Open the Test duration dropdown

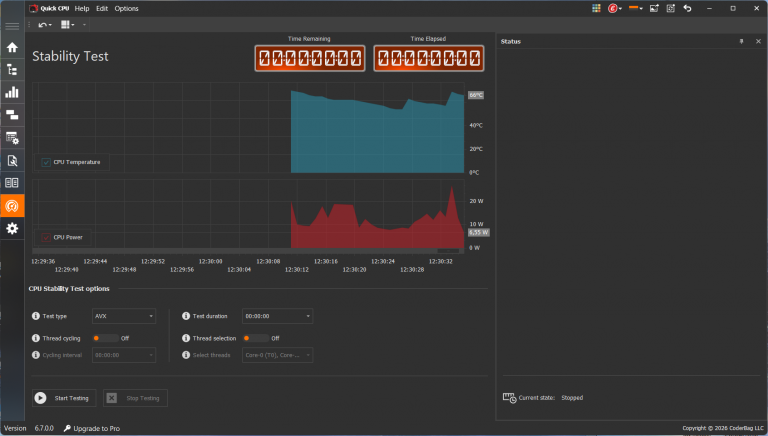coord(277,316)
